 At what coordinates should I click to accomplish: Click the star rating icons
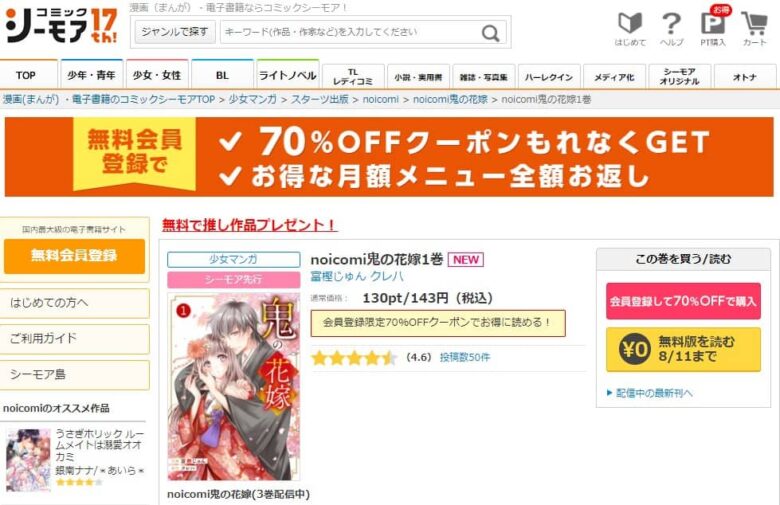pos(354,358)
